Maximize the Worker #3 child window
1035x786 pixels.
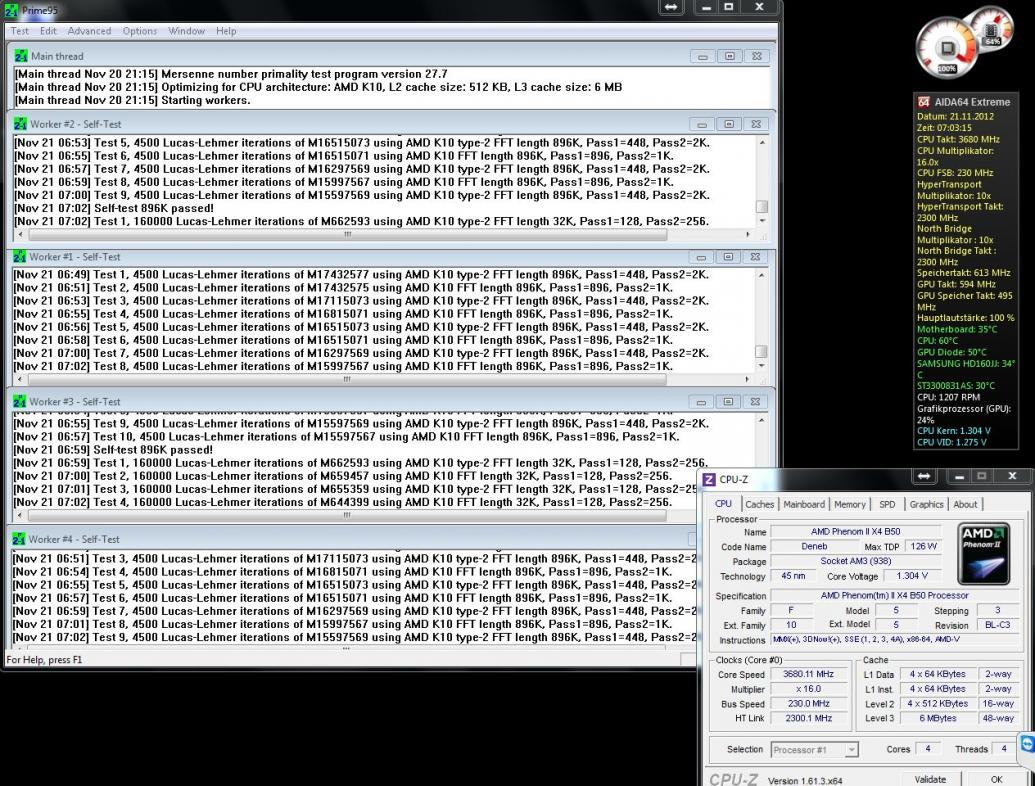click(x=728, y=401)
